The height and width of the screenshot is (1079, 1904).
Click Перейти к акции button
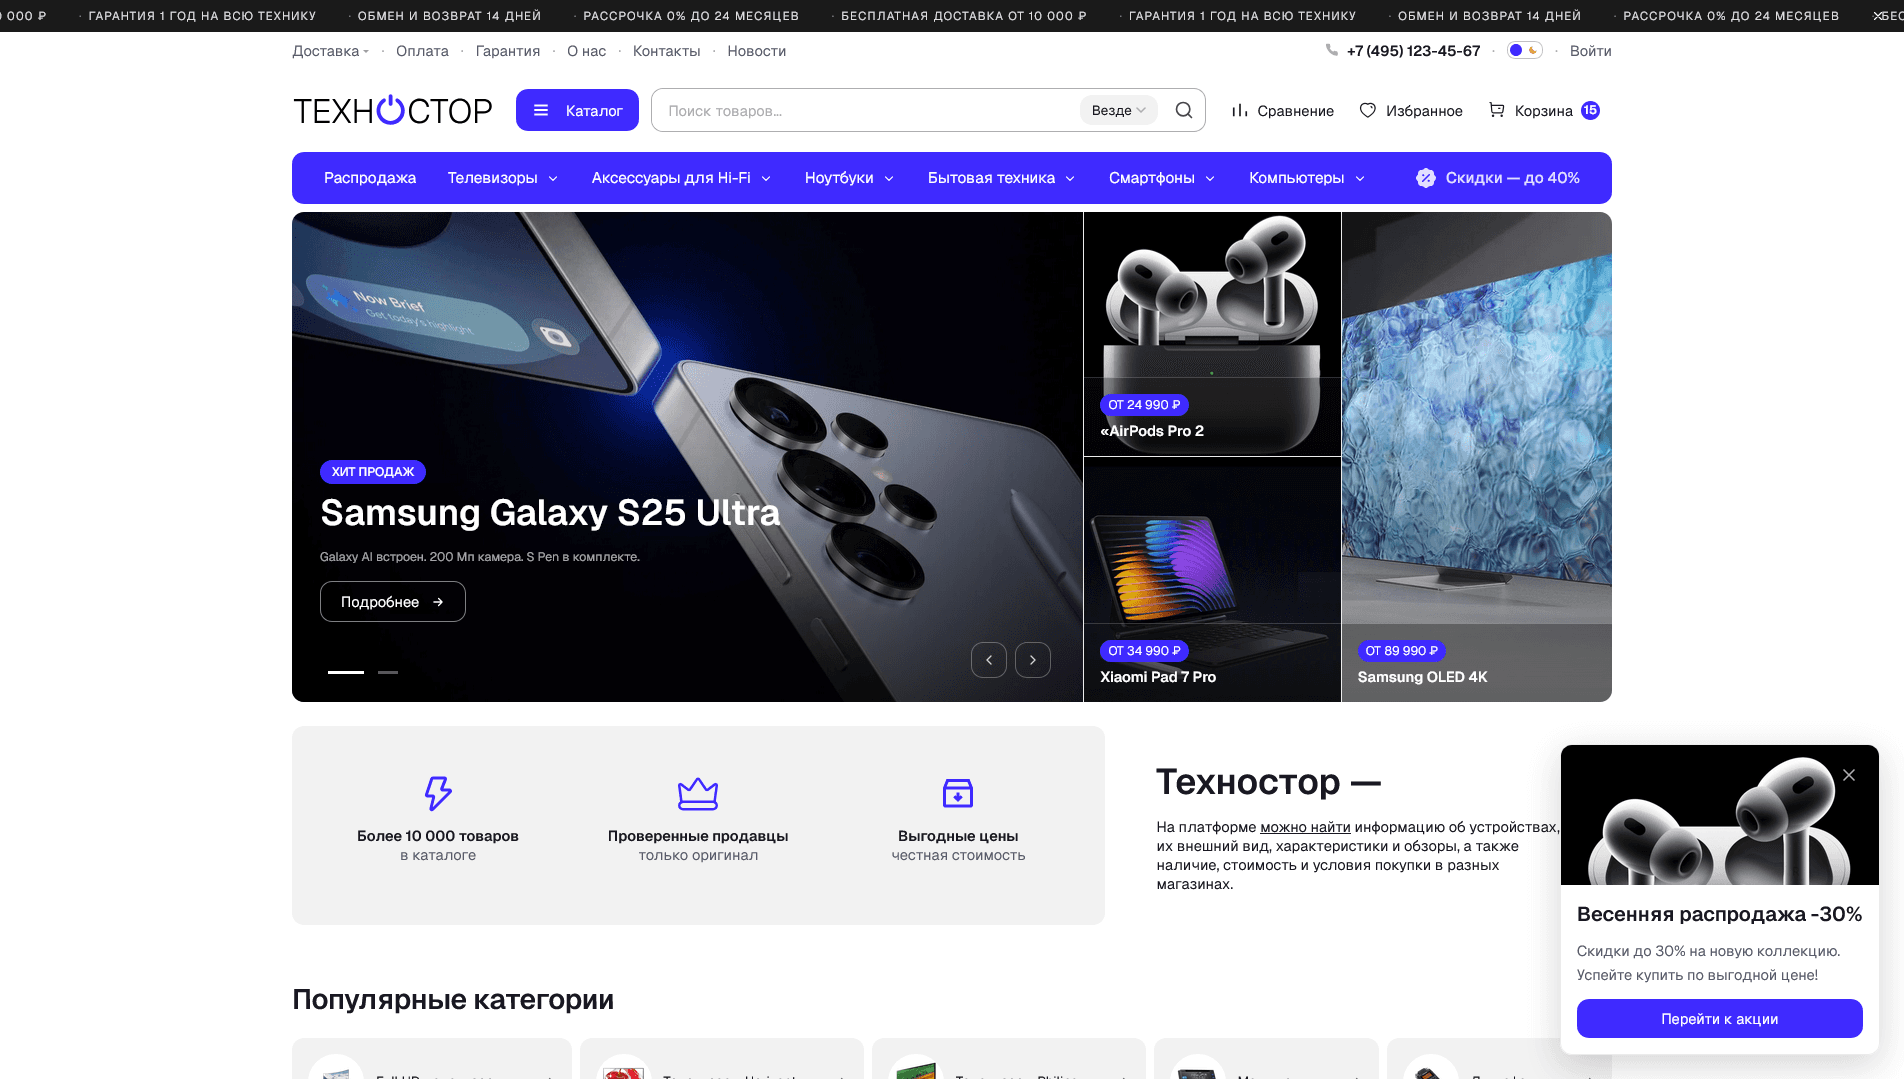click(x=1720, y=1019)
